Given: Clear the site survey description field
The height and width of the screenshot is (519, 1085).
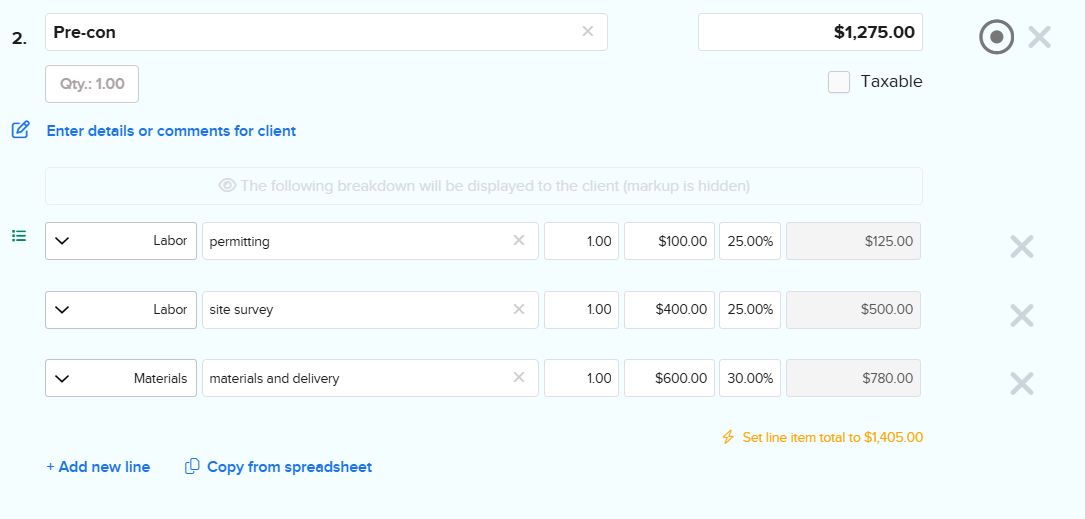Looking at the screenshot, I should [x=519, y=309].
